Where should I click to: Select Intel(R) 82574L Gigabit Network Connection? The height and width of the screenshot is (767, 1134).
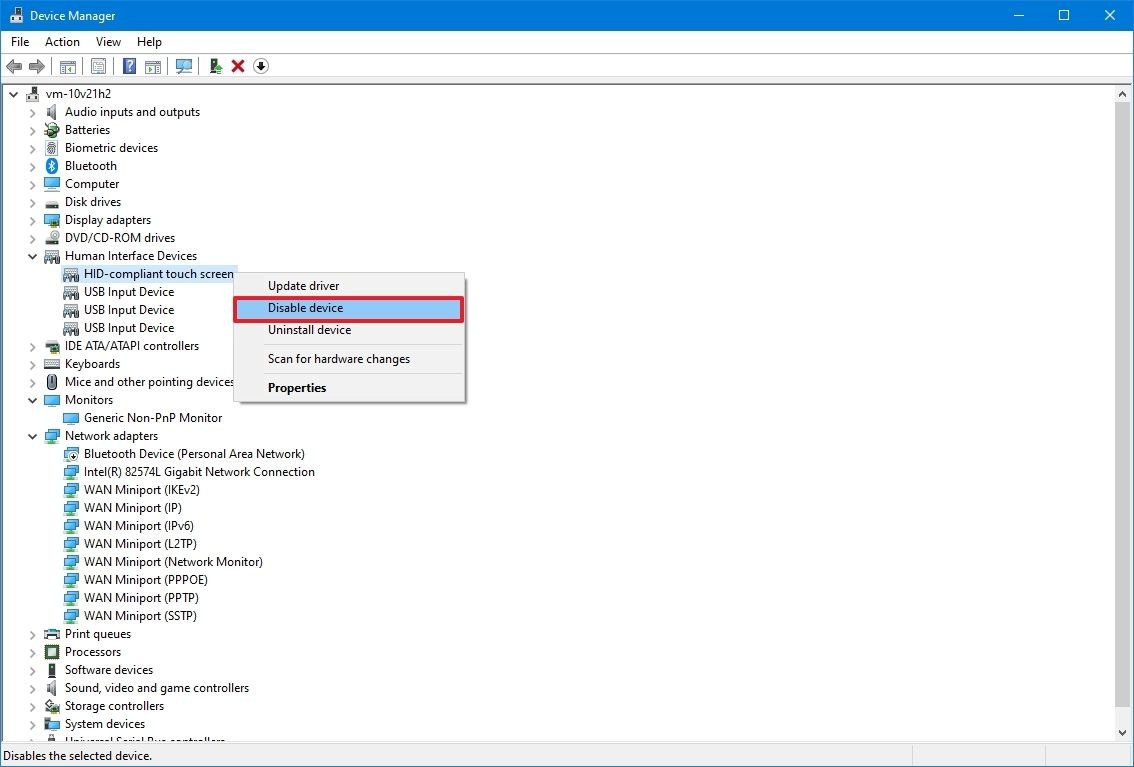point(199,472)
